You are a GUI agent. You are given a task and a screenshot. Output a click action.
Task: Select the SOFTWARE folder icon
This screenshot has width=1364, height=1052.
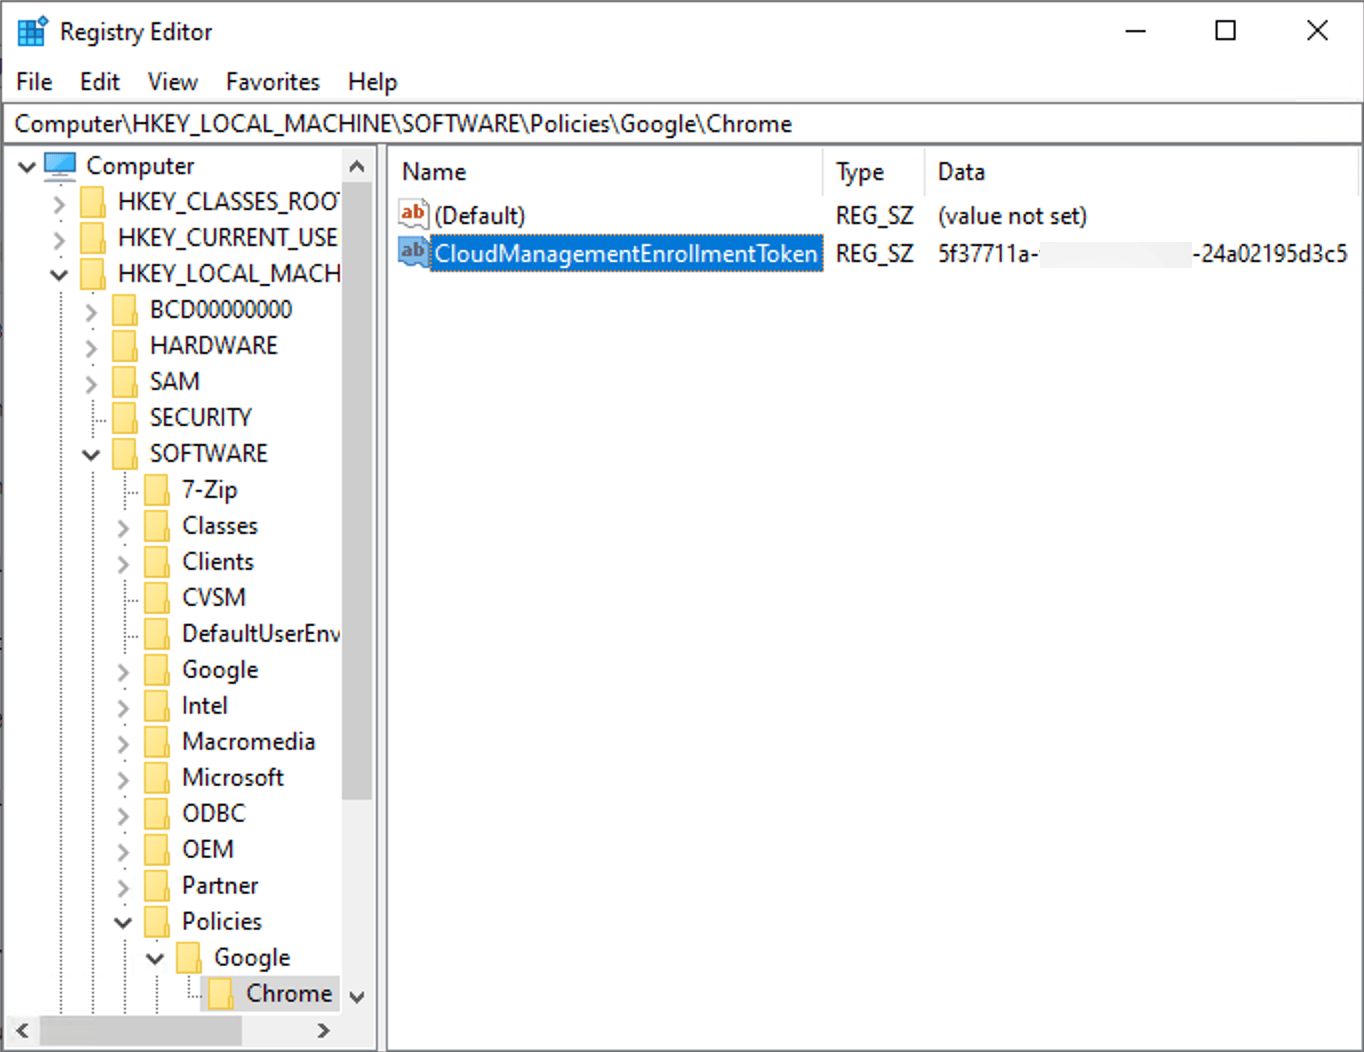click(125, 454)
